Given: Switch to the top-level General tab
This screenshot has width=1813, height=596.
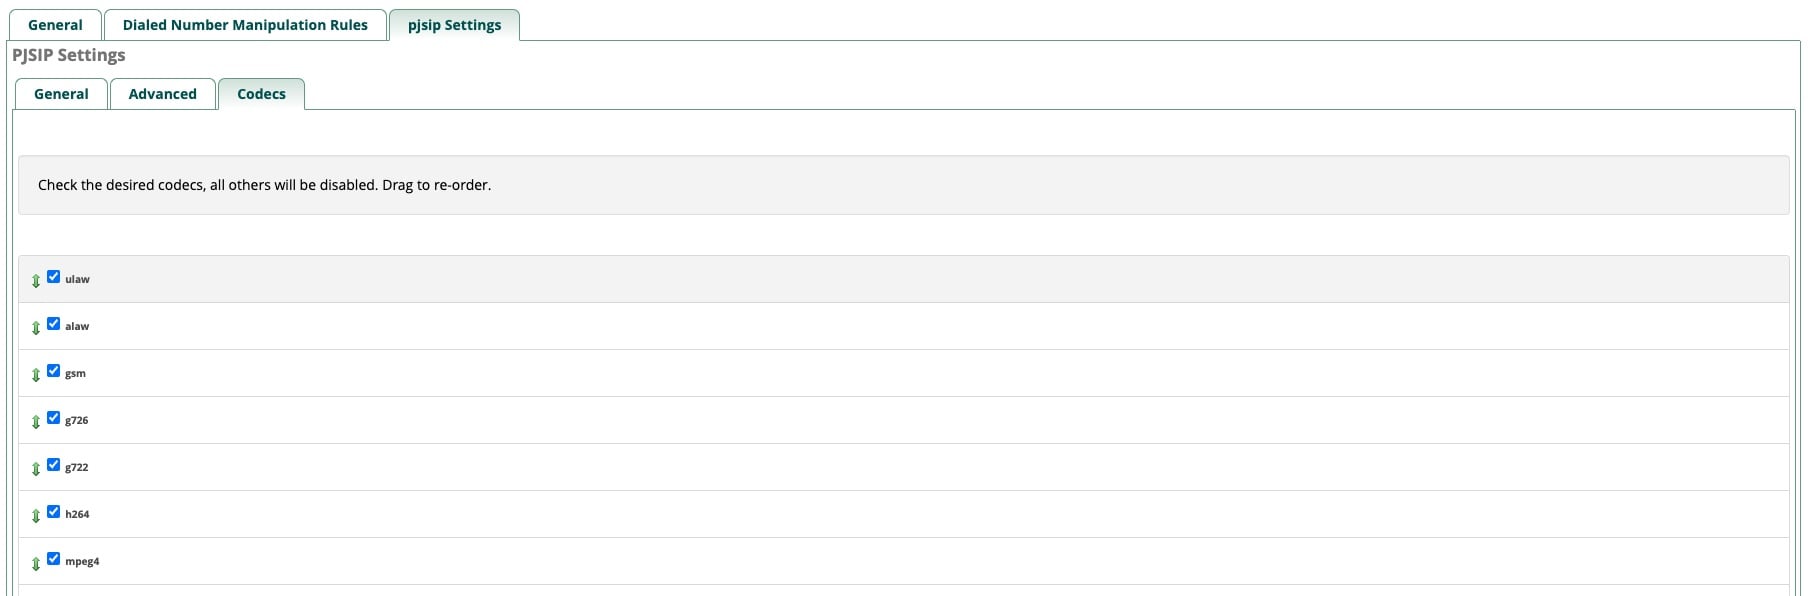Looking at the screenshot, I should pos(55,25).
